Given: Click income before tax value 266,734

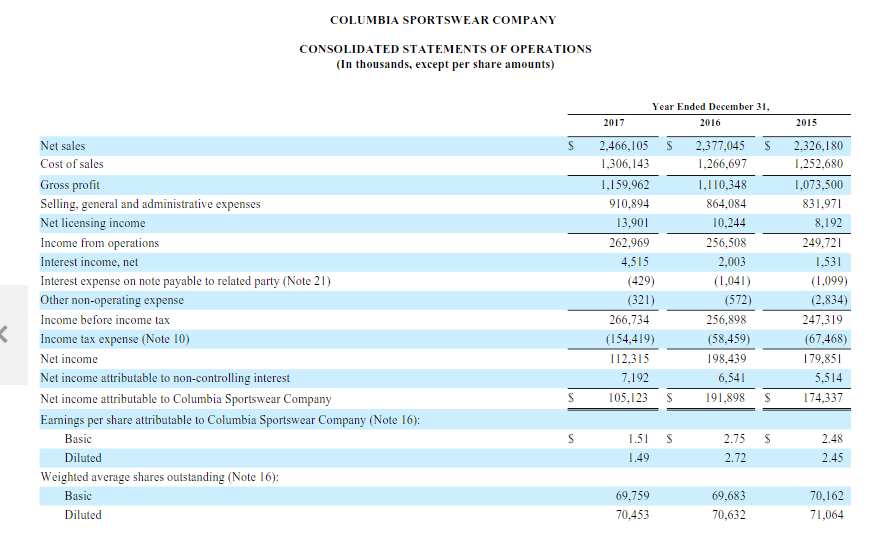Looking at the screenshot, I should [x=629, y=320].
